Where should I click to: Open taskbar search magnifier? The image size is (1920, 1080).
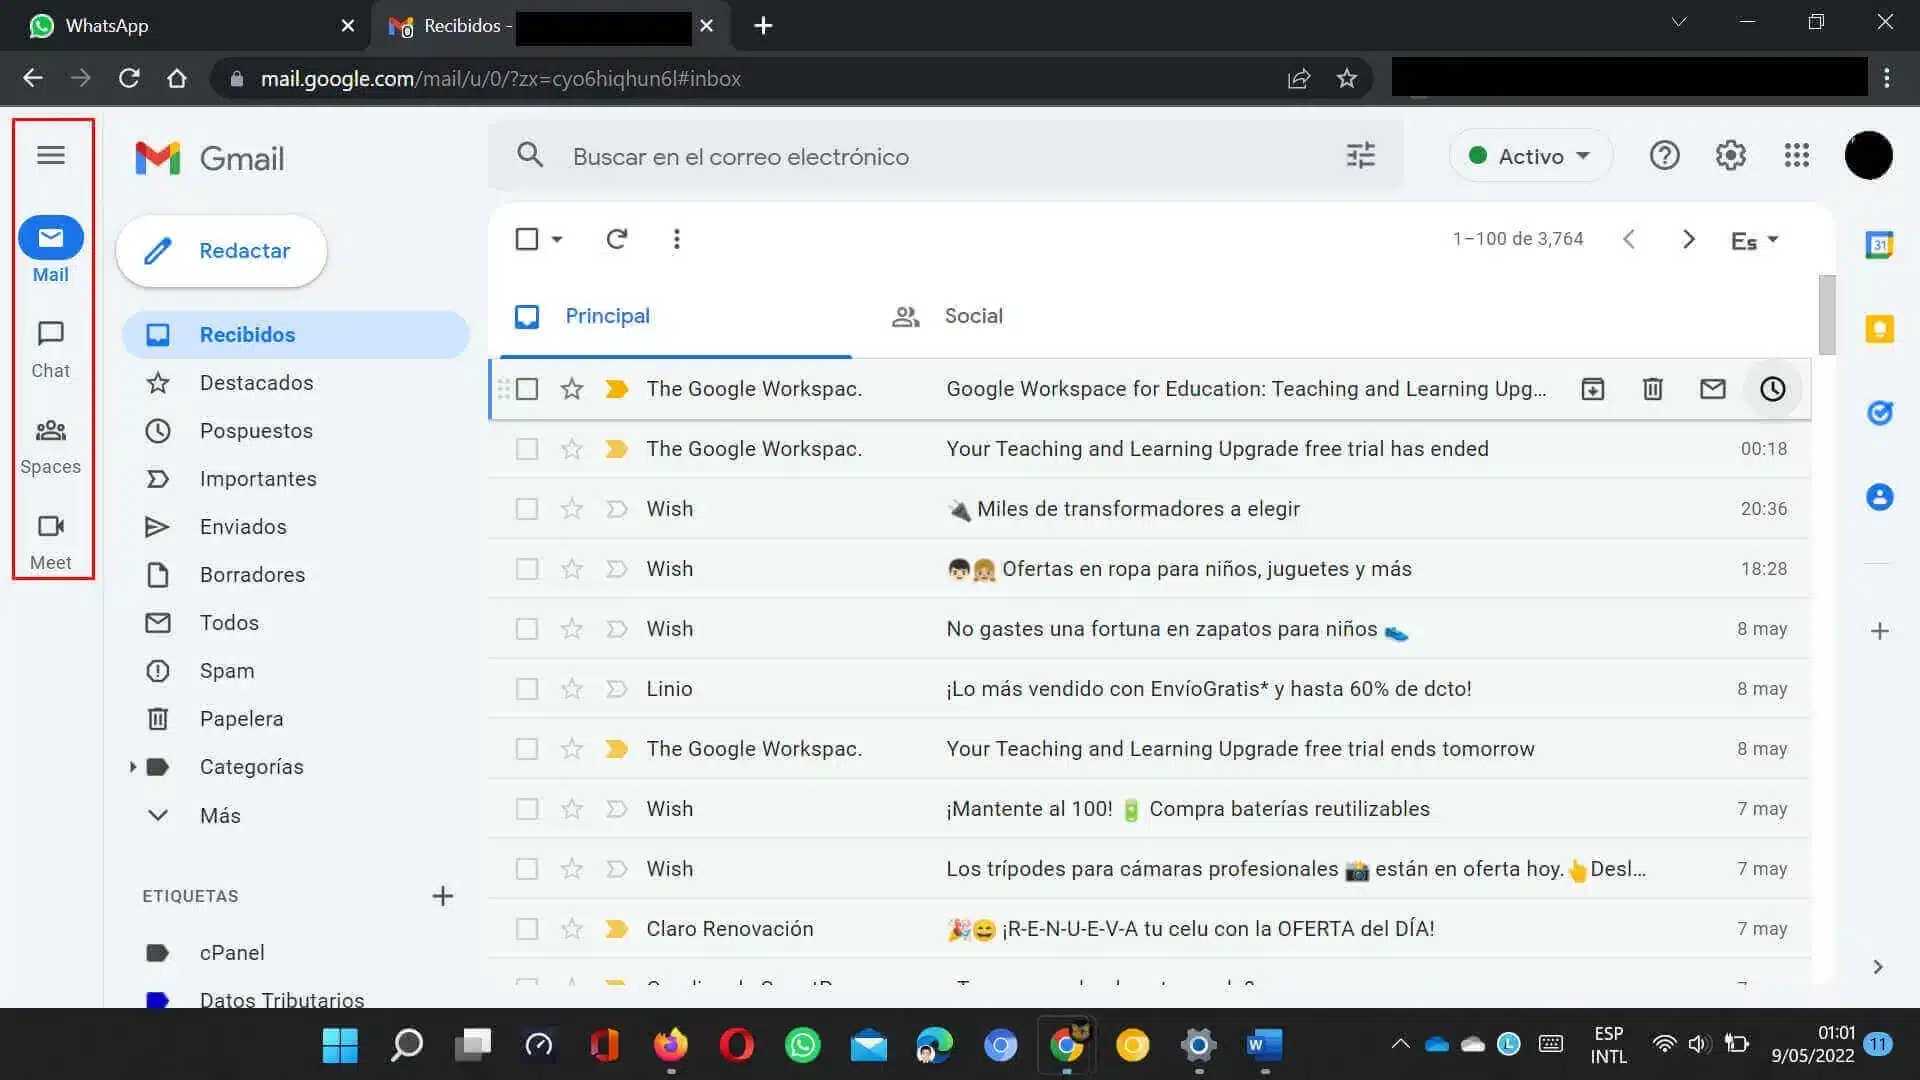click(406, 1046)
